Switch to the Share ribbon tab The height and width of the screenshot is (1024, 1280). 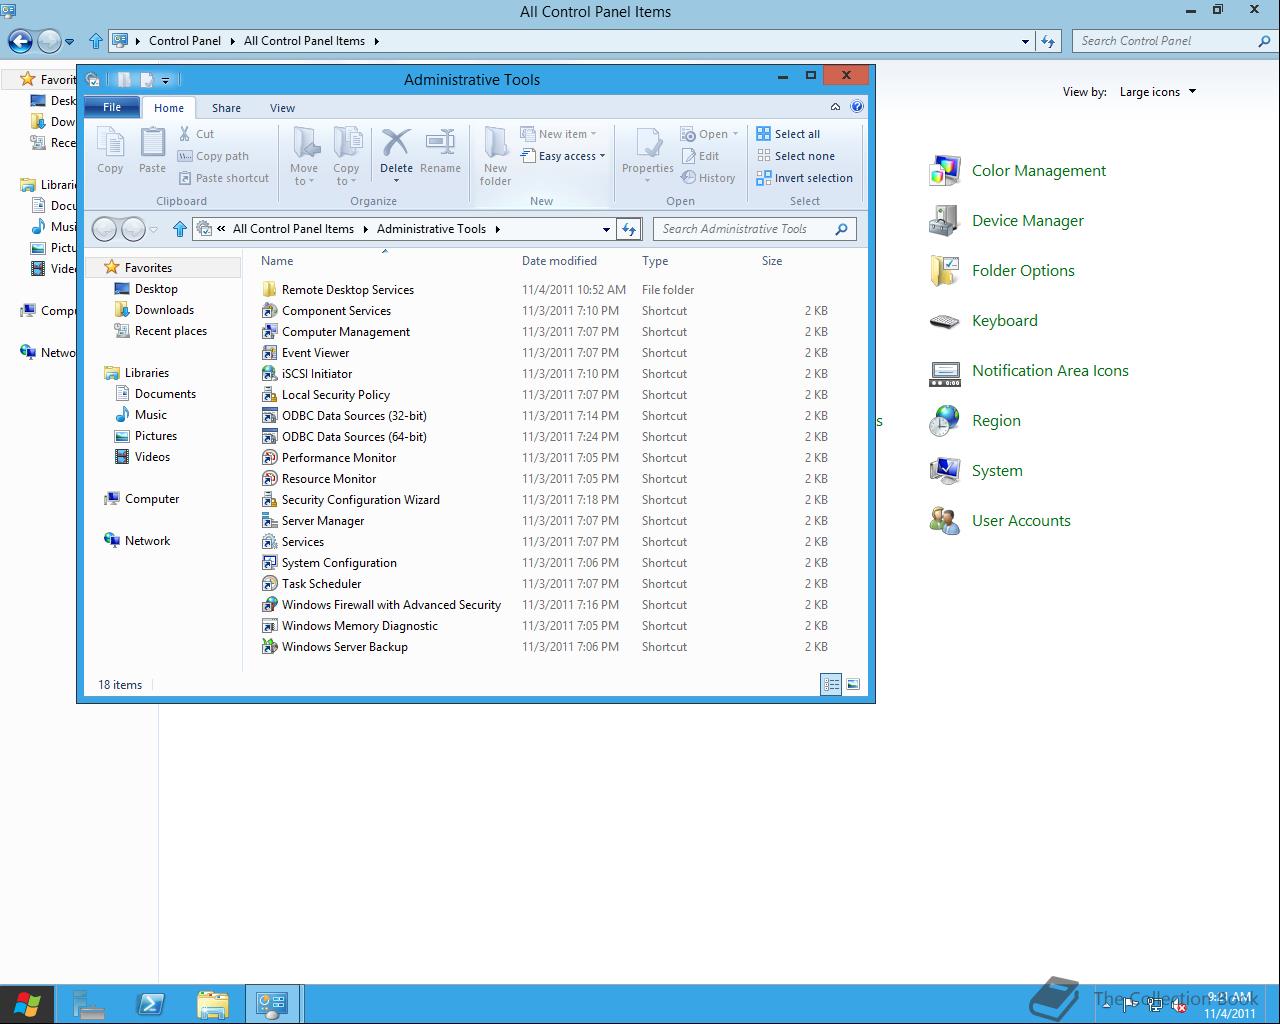coord(226,108)
